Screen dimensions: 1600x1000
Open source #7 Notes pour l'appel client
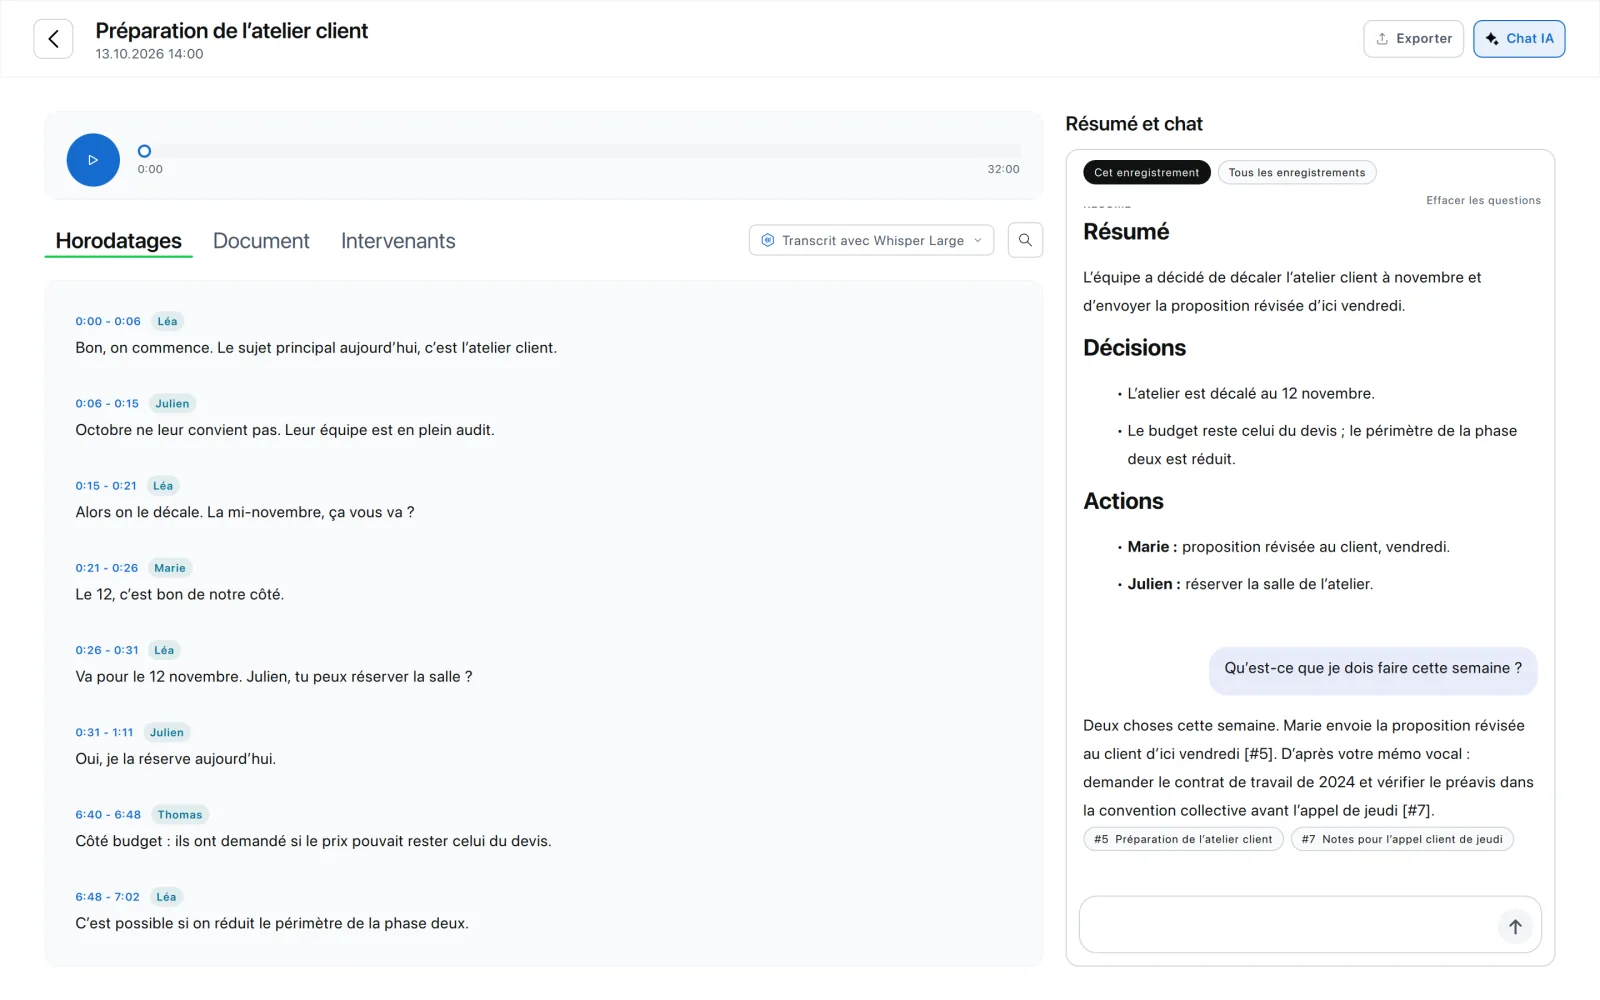point(1402,839)
